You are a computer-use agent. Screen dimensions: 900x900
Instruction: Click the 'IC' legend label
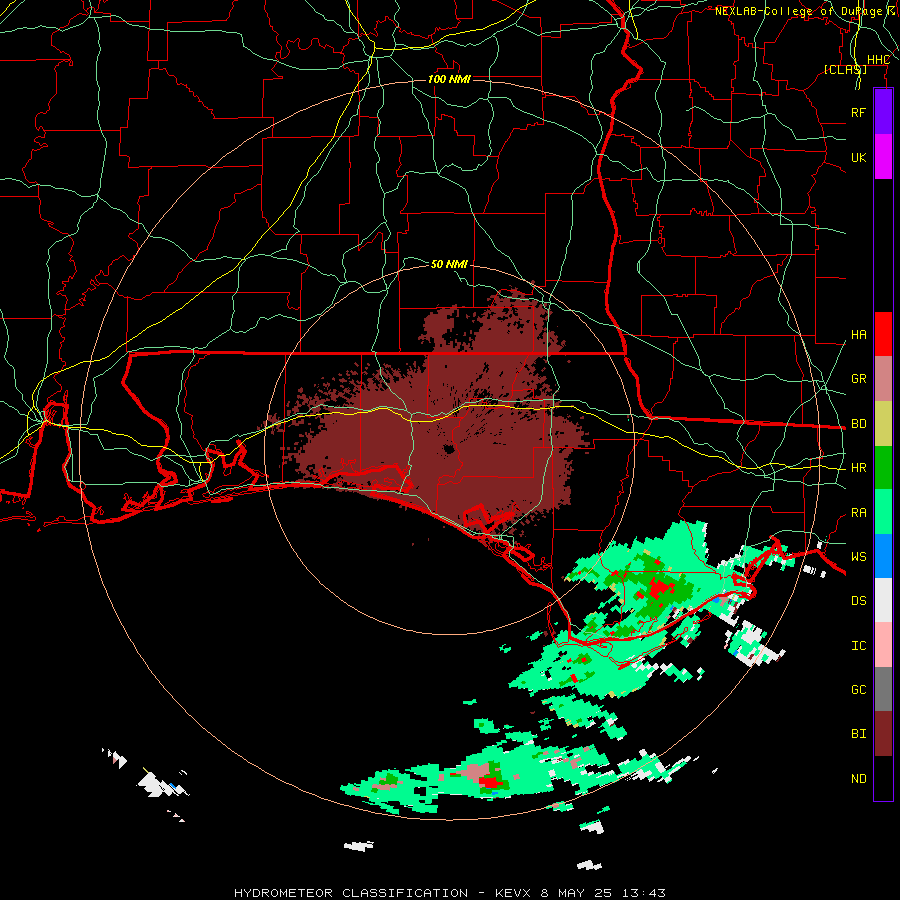click(x=858, y=646)
